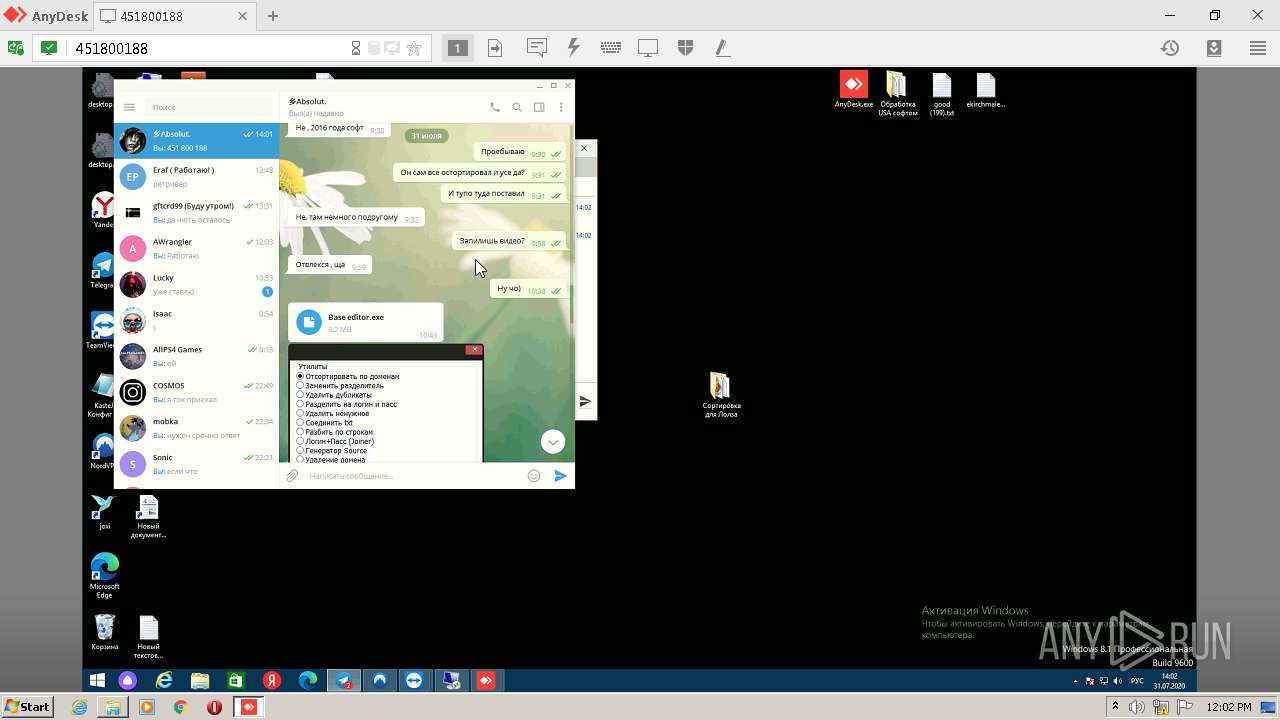Viewport: 1280px width, 720px height.
Task: Open the emoji picker smiley icon
Action: coord(534,476)
